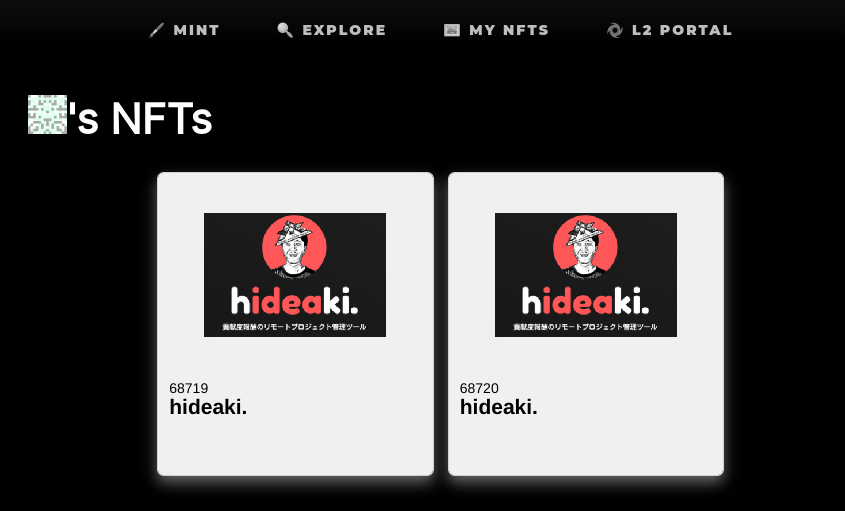Click empty lower area of card 68720
Viewport: 845px width, 511px height.
point(586,447)
